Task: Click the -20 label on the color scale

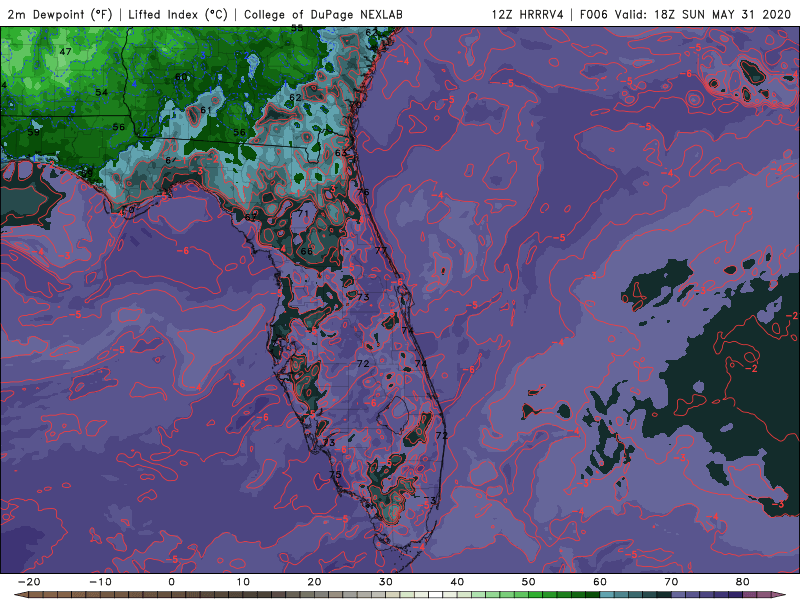Action: (x=29, y=582)
